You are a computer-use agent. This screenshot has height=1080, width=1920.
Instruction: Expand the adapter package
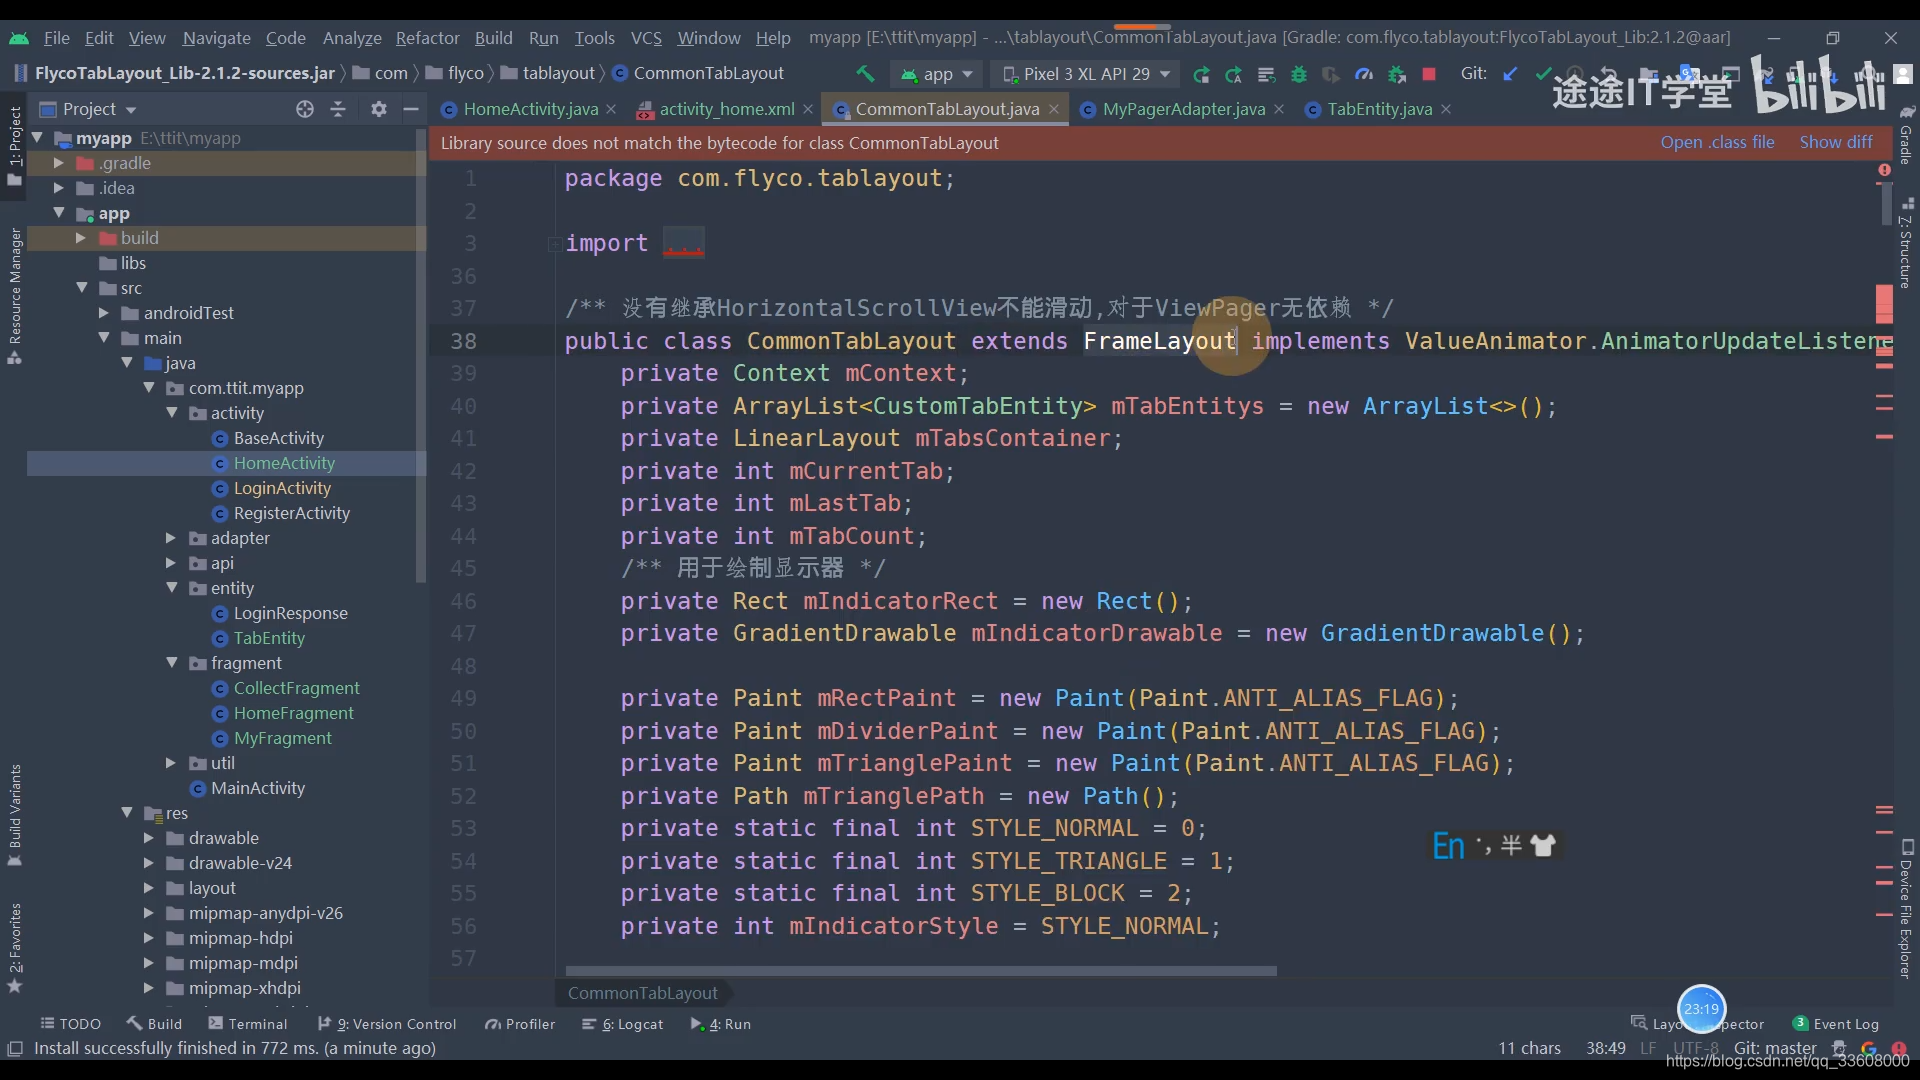click(171, 538)
